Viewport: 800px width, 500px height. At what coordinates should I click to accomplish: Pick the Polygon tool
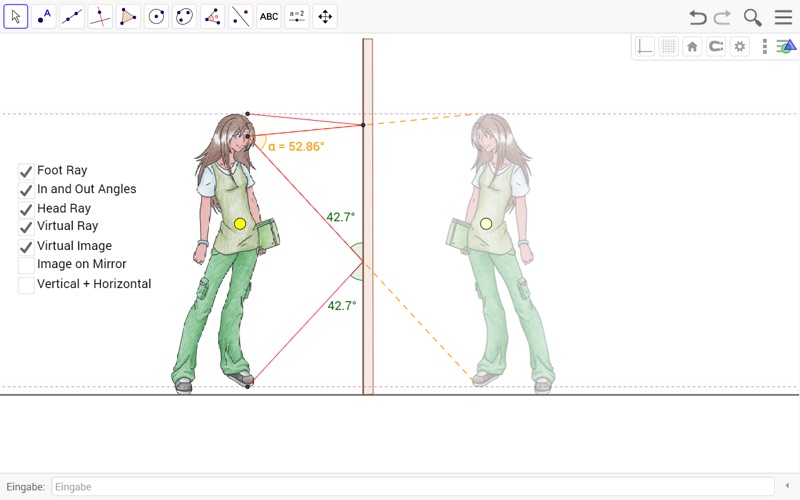point(129,16)
